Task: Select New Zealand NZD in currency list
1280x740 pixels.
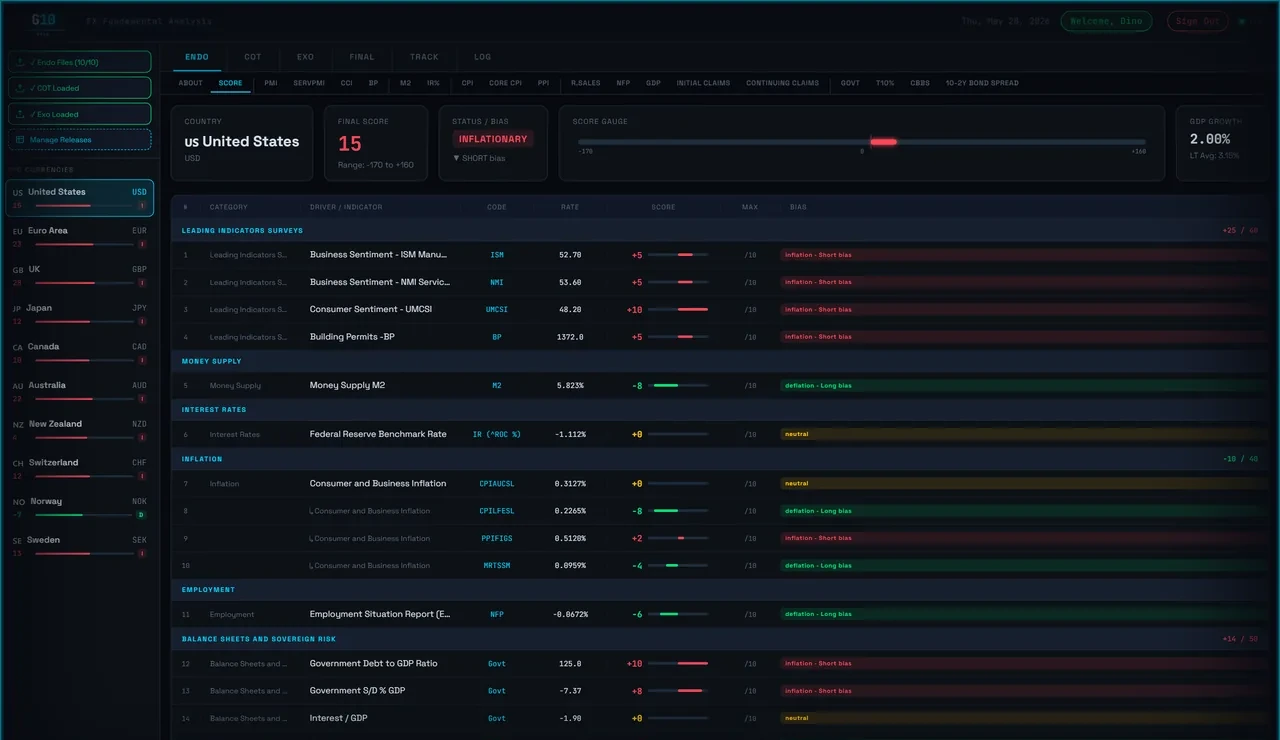Action: click(80, 430)
